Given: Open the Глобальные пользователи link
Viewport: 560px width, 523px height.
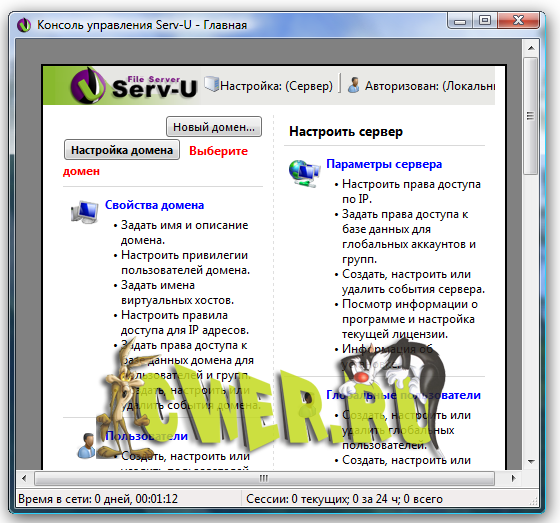Looking at the screenshot, I should point(403,395).
